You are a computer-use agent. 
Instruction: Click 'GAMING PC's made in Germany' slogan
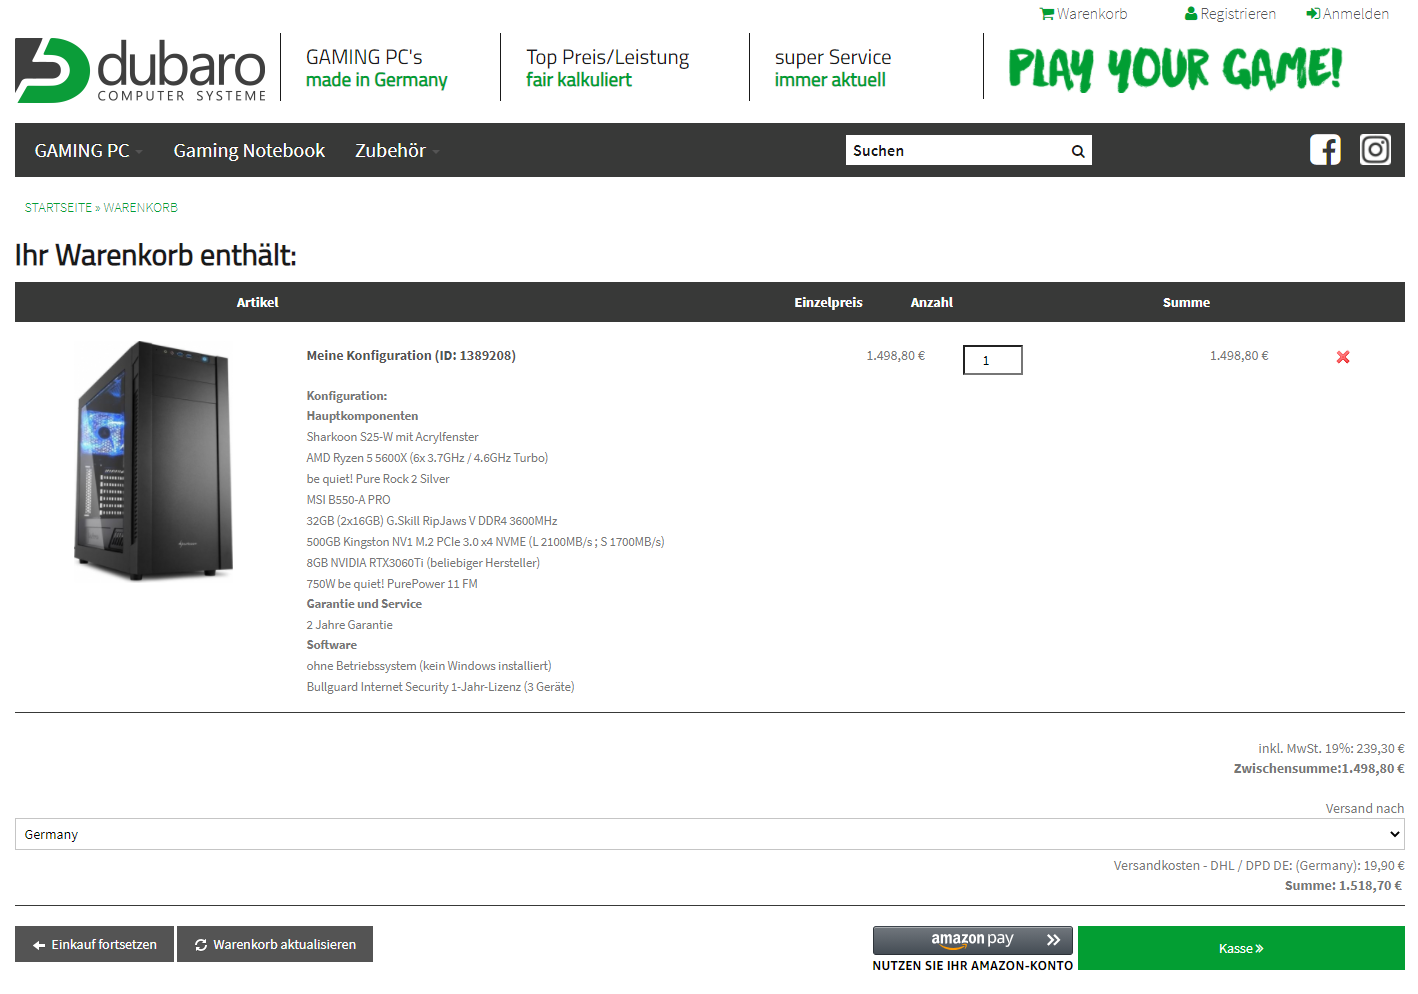[377, 68]
